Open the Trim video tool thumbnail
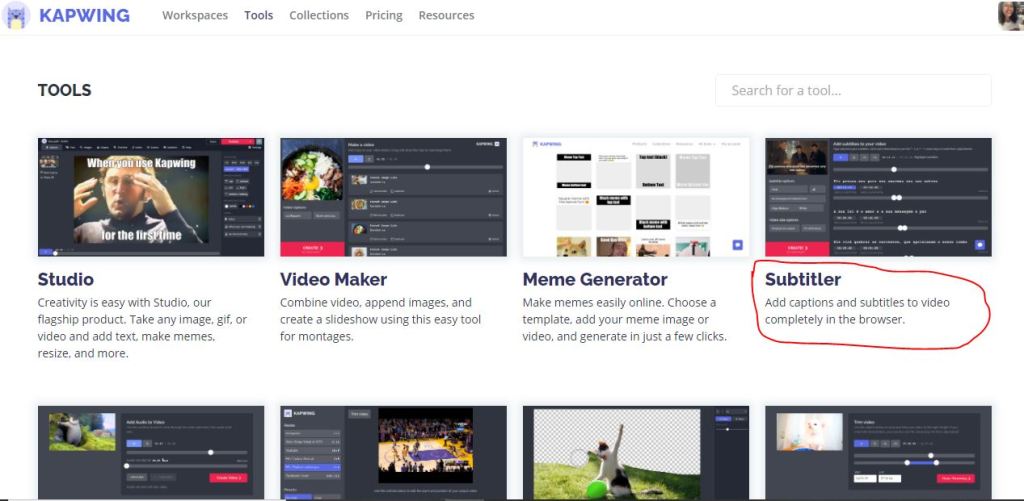Screen dimensions: 1024x501 [878, 453]
